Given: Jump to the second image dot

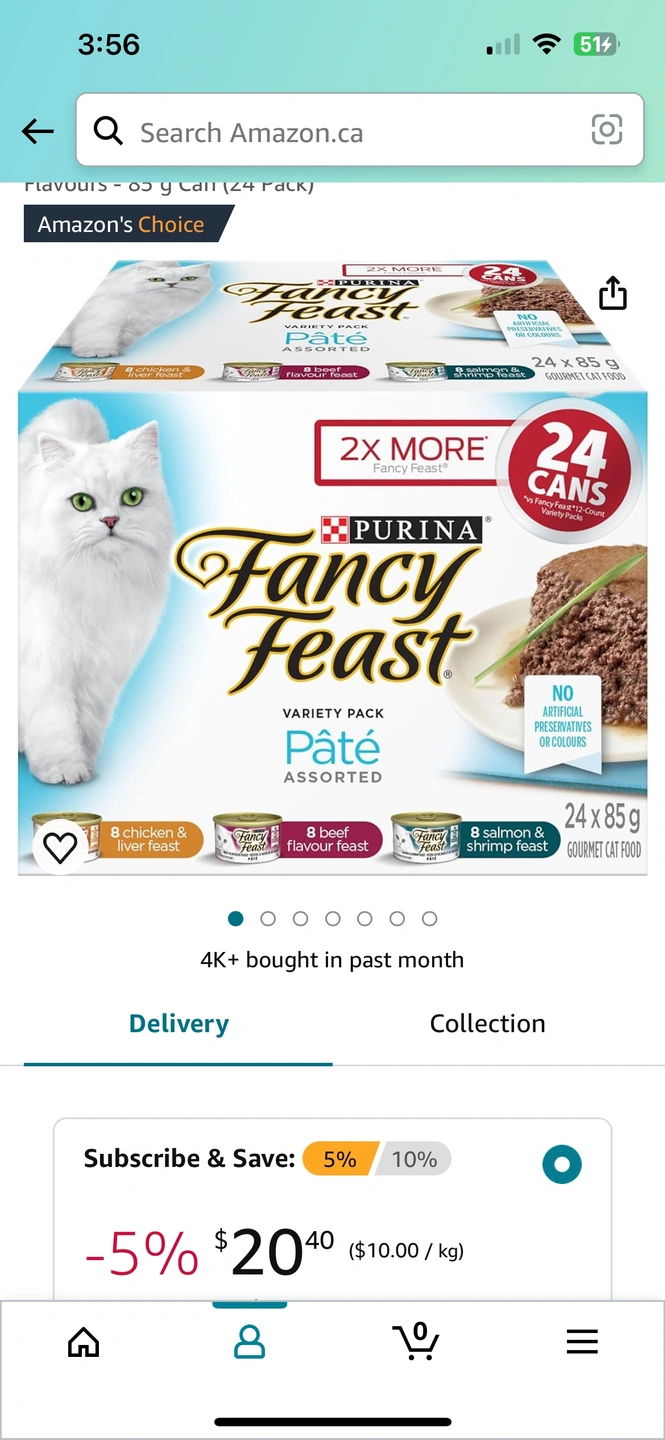Looking at the screenshot, I should (x=268, y=918).
